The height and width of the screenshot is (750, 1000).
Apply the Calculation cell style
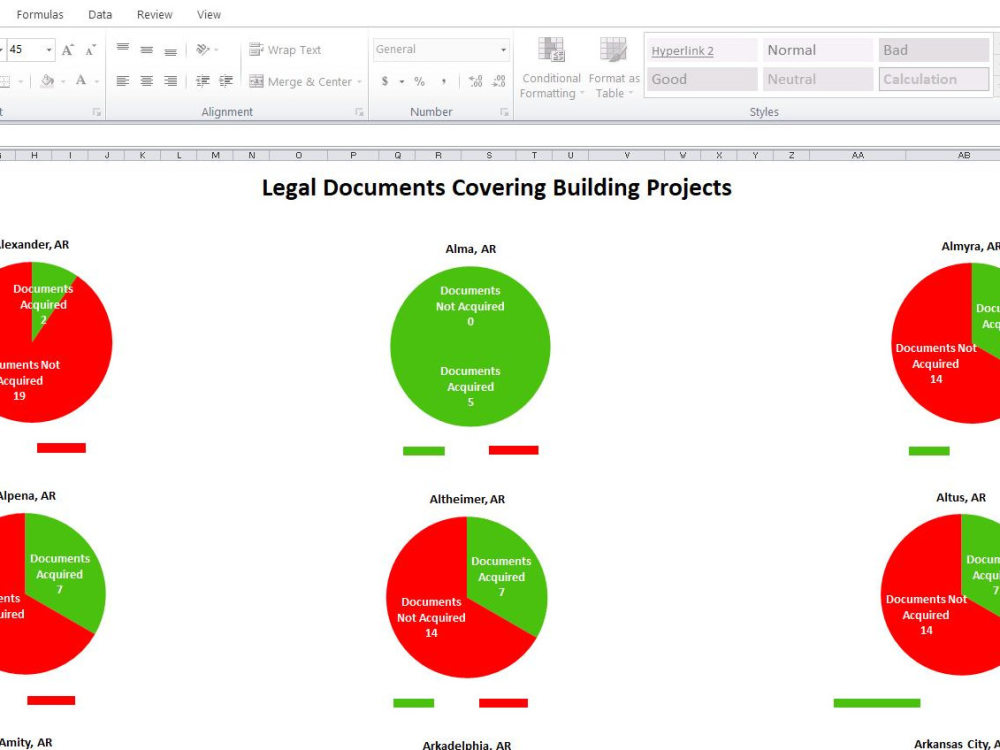[x=934, y=79]
